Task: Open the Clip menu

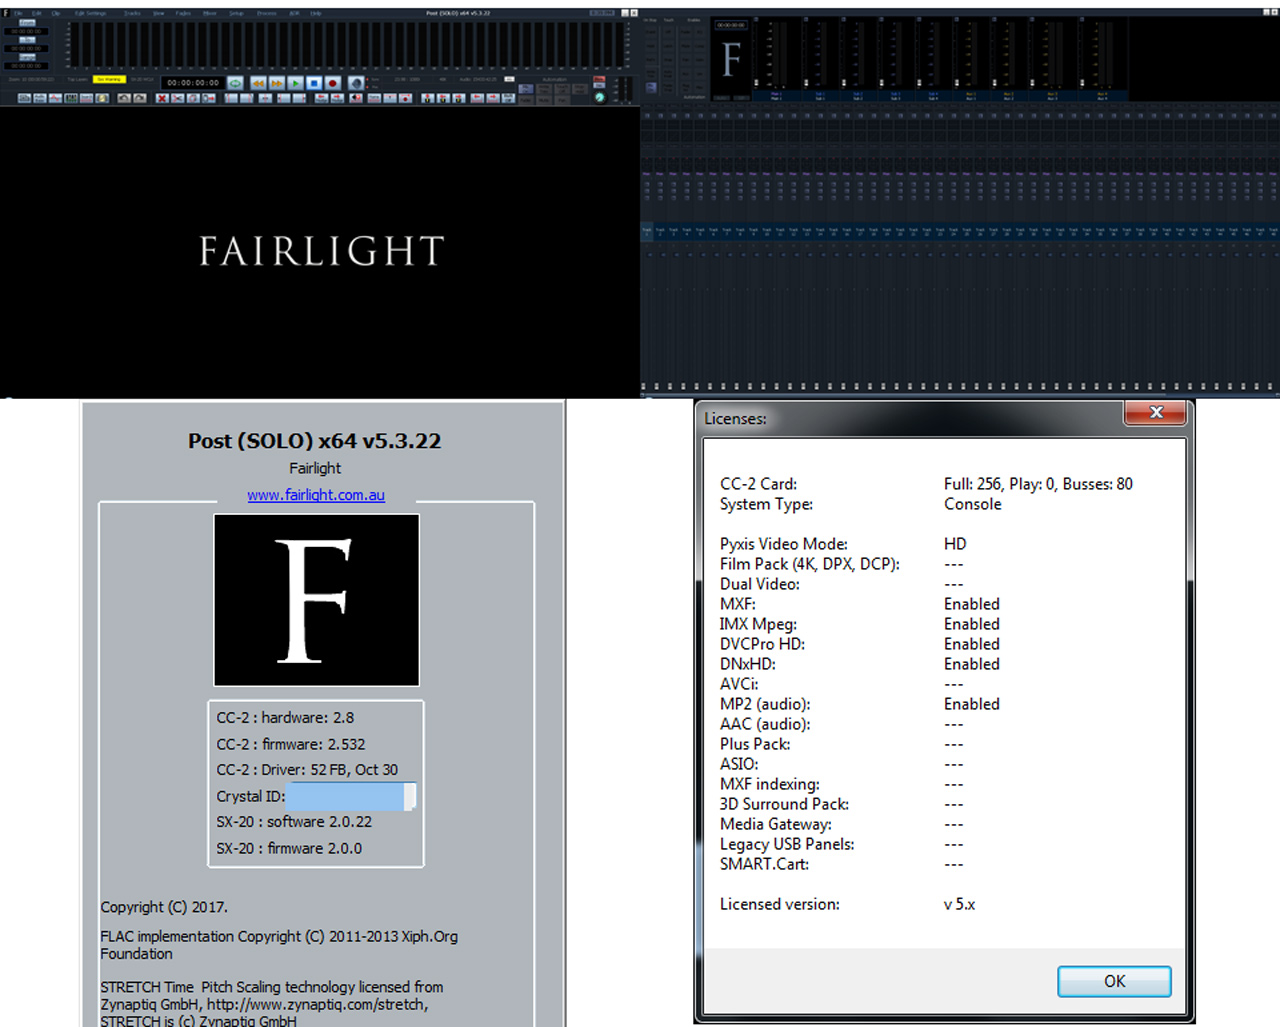Action: 56,13
